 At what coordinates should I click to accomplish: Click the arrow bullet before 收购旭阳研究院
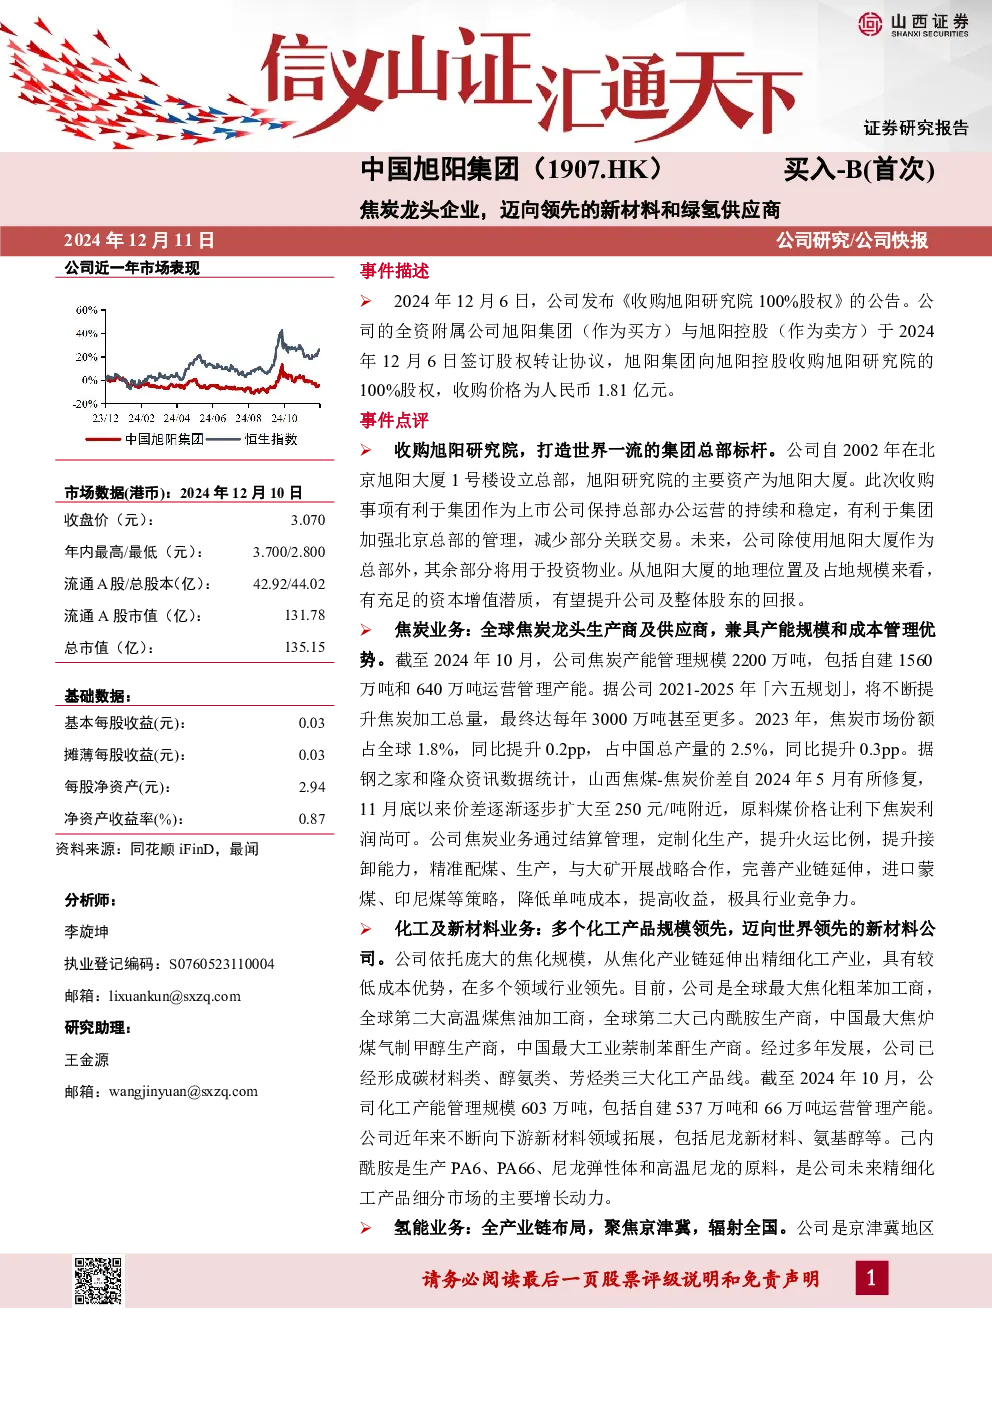click(x=366, y=450)
